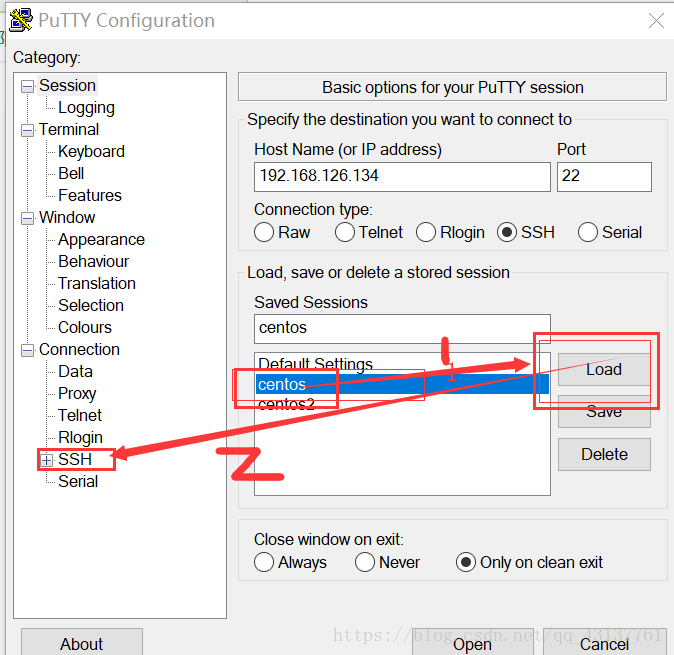Image resolution: width=674 pixels, height=655 pixels.
Task: Open the Data settings category
Action: (75, 371)
